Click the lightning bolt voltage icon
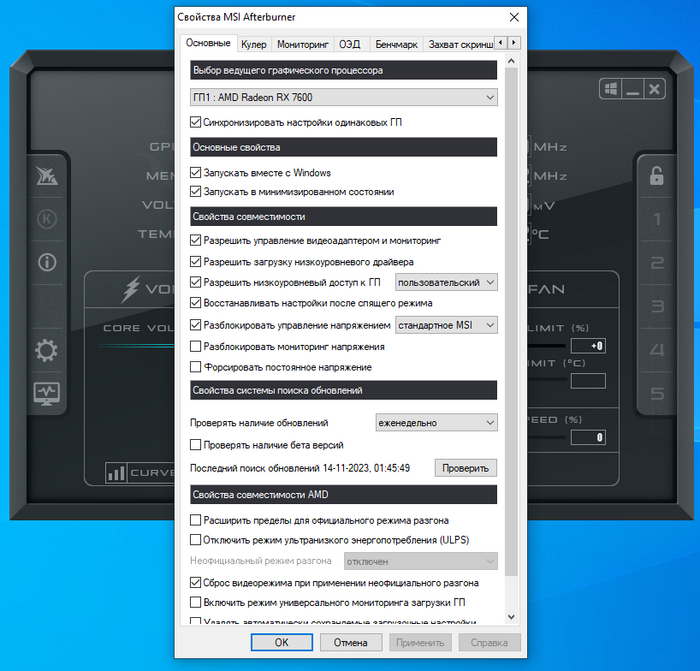Viewport: 700px width, 671px height. [x=131, y=289]
